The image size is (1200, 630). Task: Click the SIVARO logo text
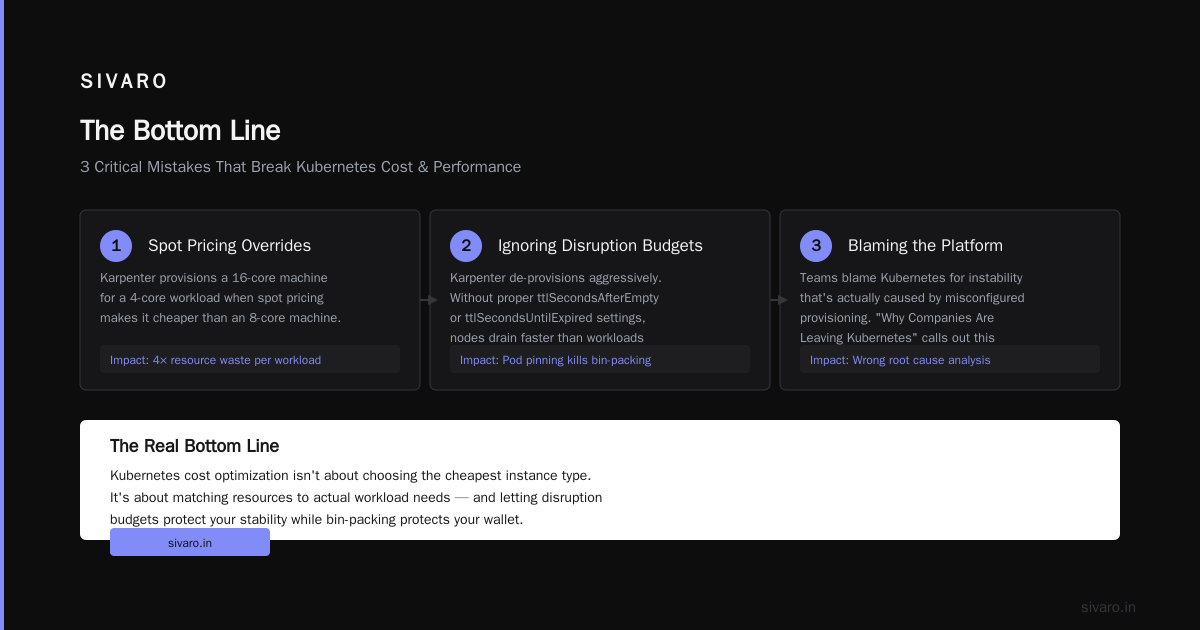[x=124, y=82]
